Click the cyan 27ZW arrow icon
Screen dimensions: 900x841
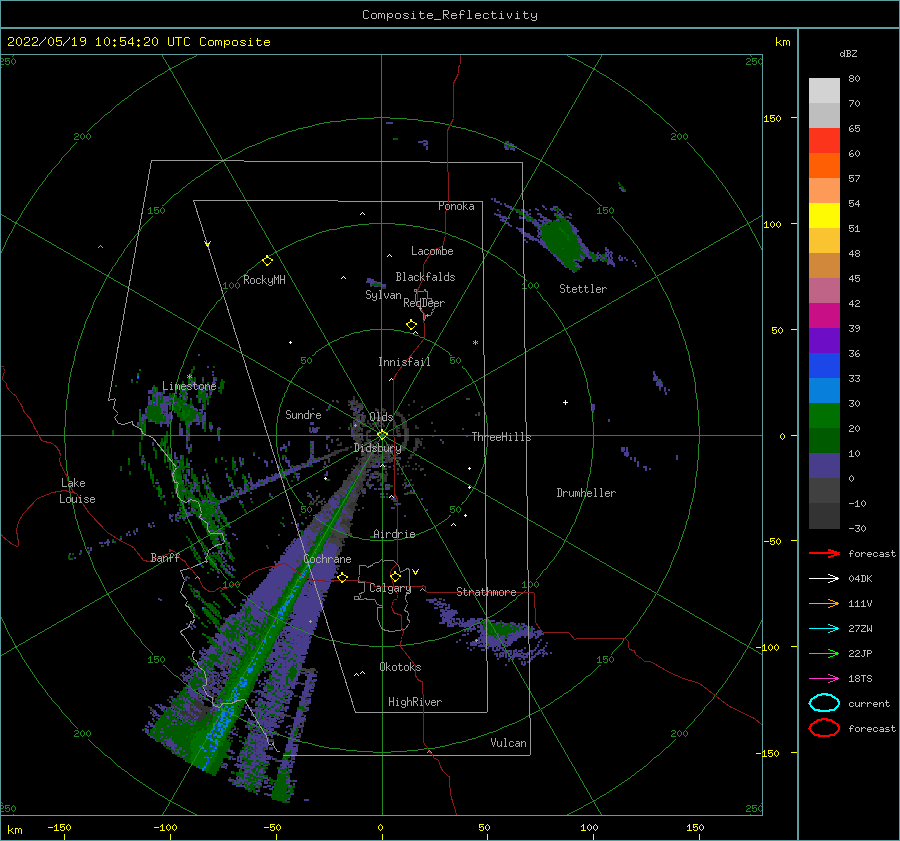[x=824, y=629]
